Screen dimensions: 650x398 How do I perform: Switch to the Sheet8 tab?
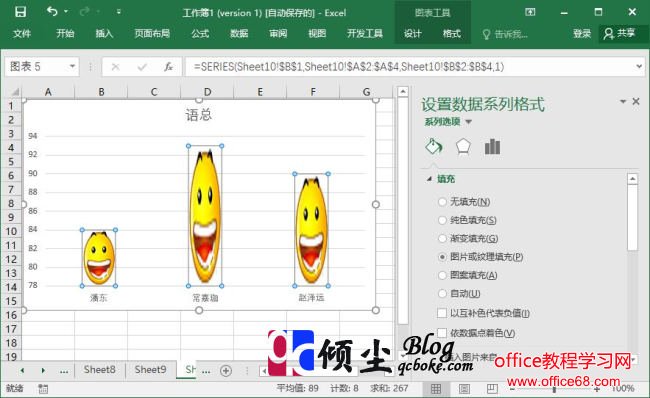coord(99,370)
